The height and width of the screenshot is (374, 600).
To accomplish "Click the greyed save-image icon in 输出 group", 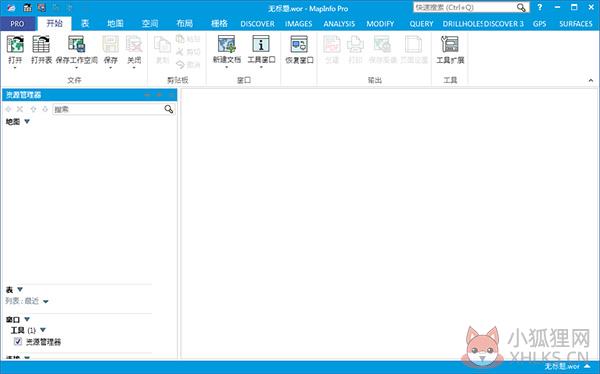I will click(x=382, y=45).
